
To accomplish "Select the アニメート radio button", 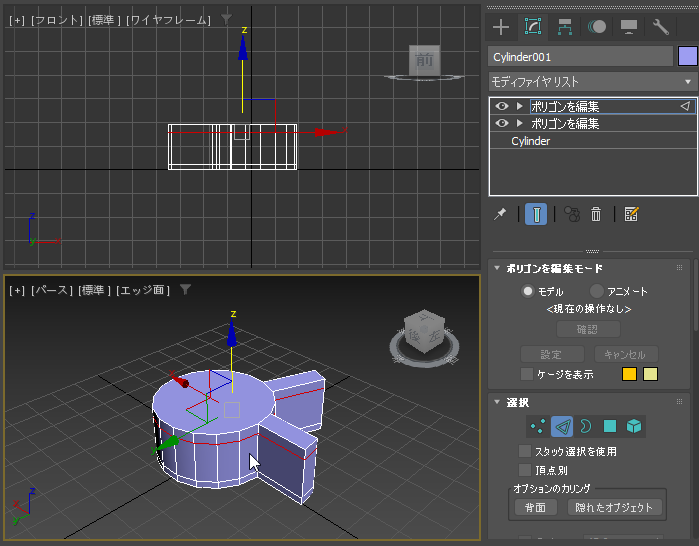I will click(x=596, y=291).
